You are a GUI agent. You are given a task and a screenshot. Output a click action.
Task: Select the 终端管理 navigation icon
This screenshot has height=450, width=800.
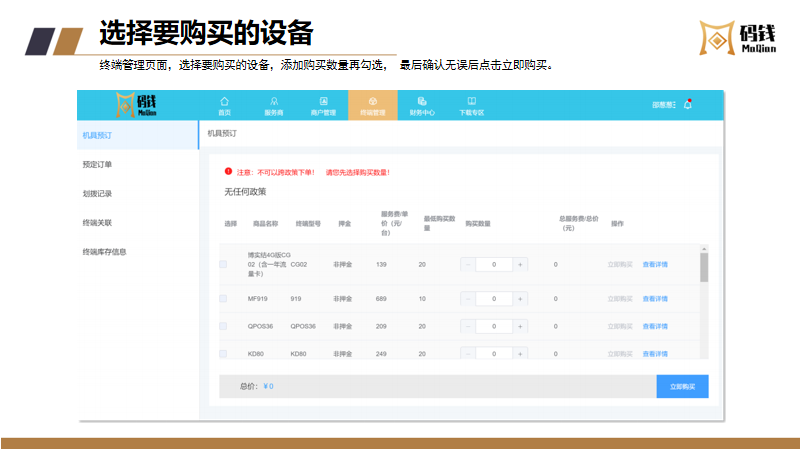pos(372,101)
